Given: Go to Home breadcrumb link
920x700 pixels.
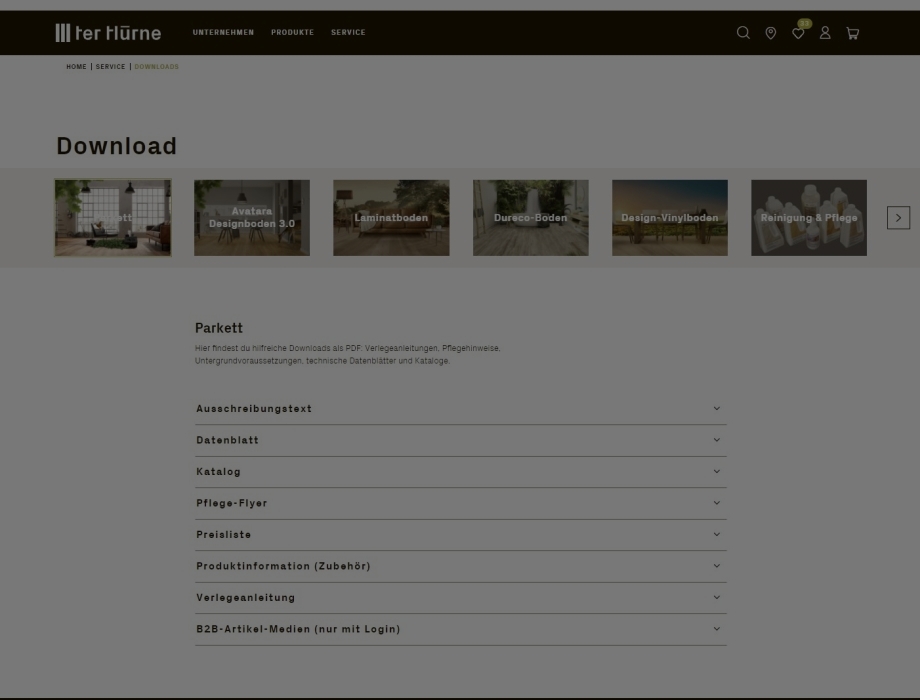Looking at the screenshot, I should (x=76, y=67).
